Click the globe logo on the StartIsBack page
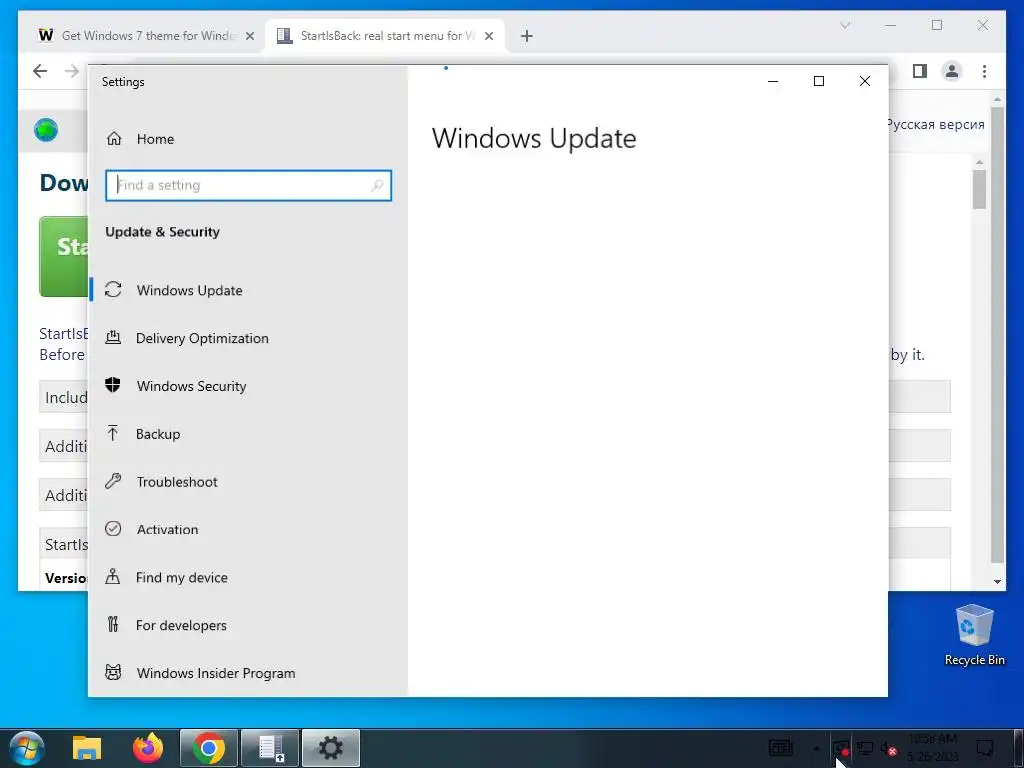The width and height of the screenshot is (1024, 768). click(x=46, y=130)
